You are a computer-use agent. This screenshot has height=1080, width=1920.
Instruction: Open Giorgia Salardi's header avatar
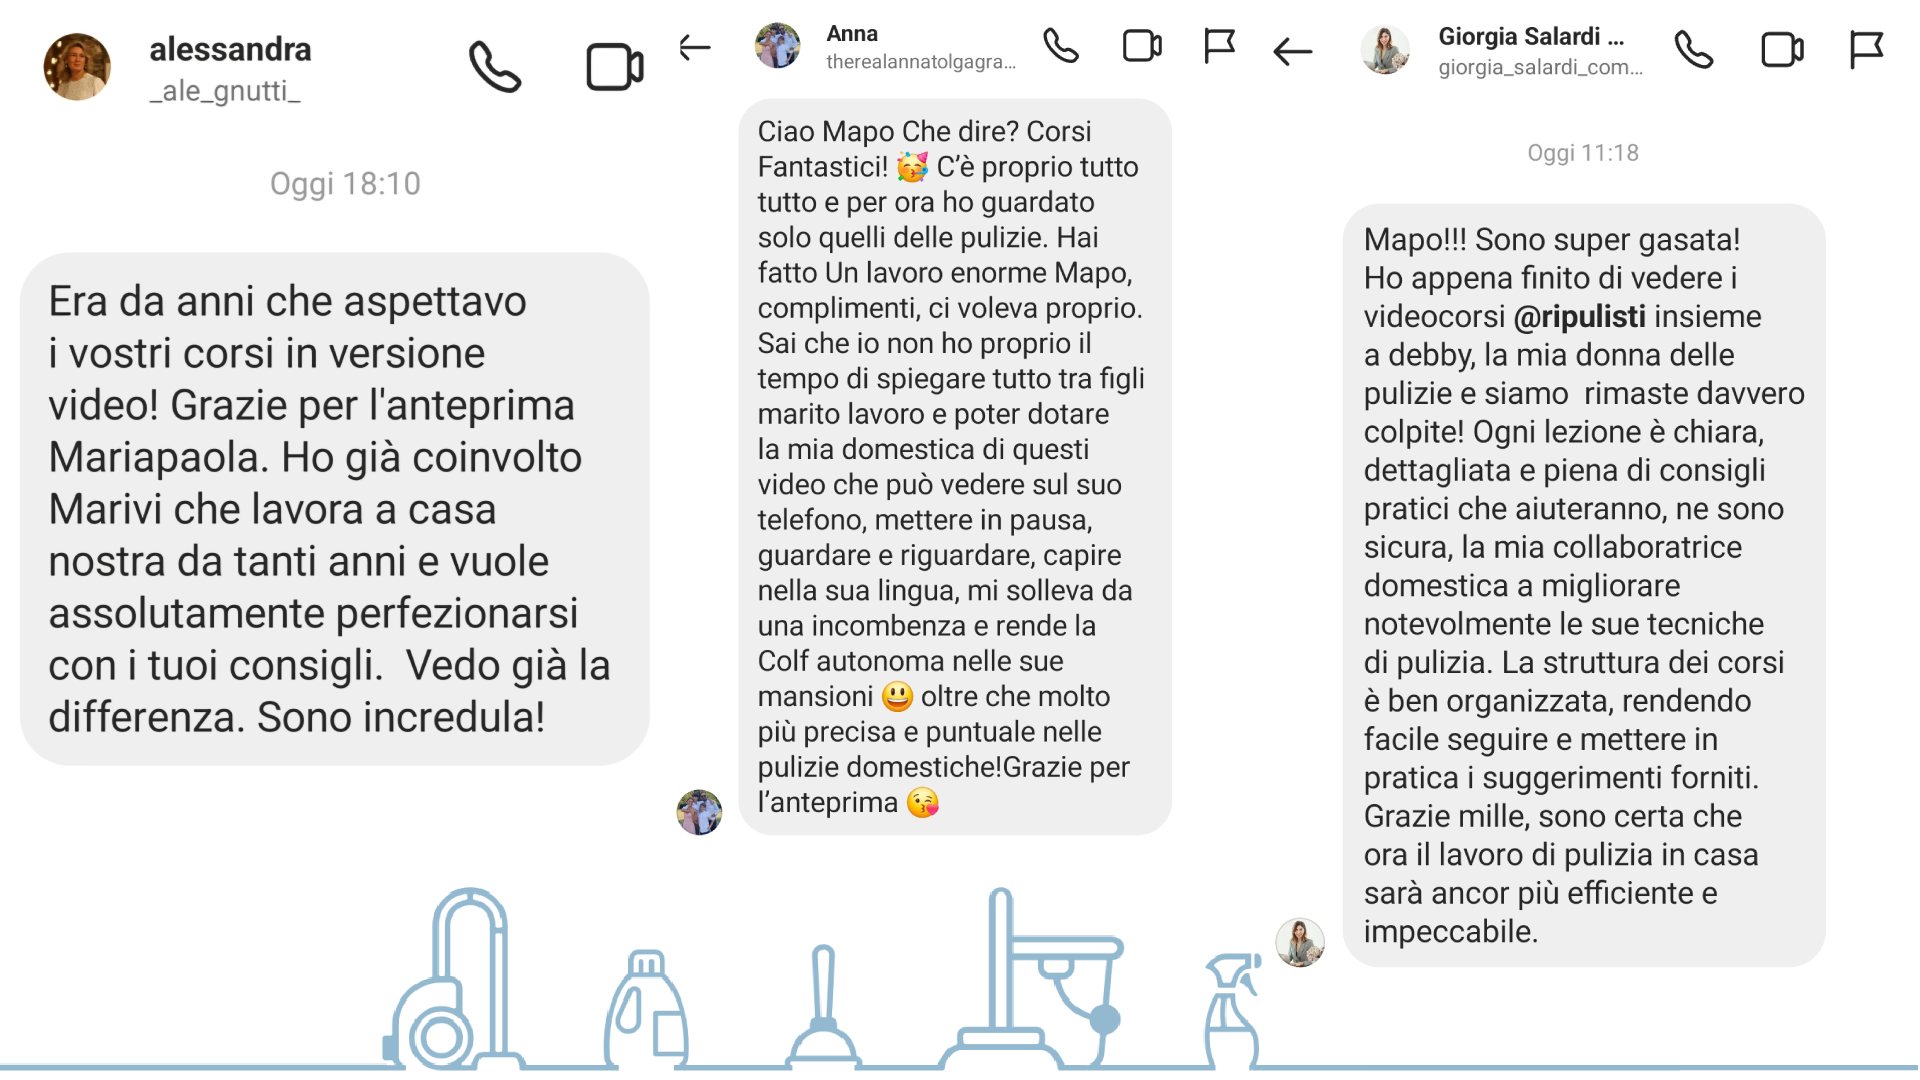(1385, 50)
